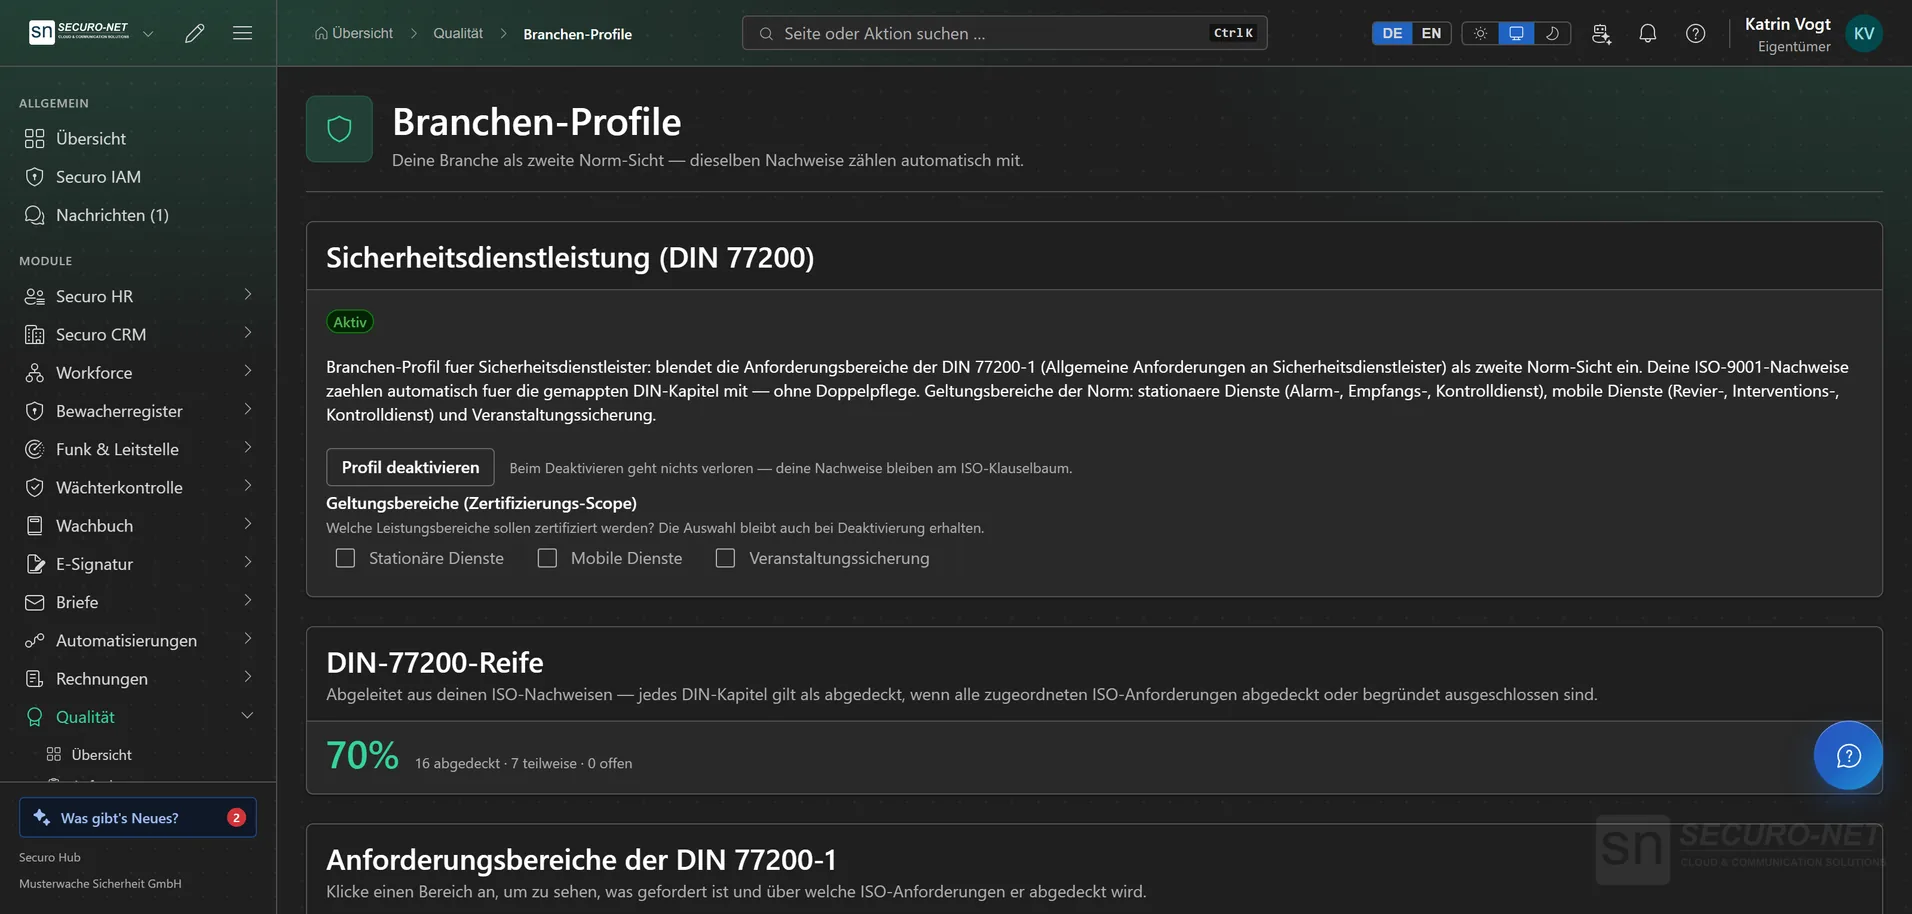Screen dimensions: 1912x914
Task: Select system theme monitor icon
Action: (1516, 33)
